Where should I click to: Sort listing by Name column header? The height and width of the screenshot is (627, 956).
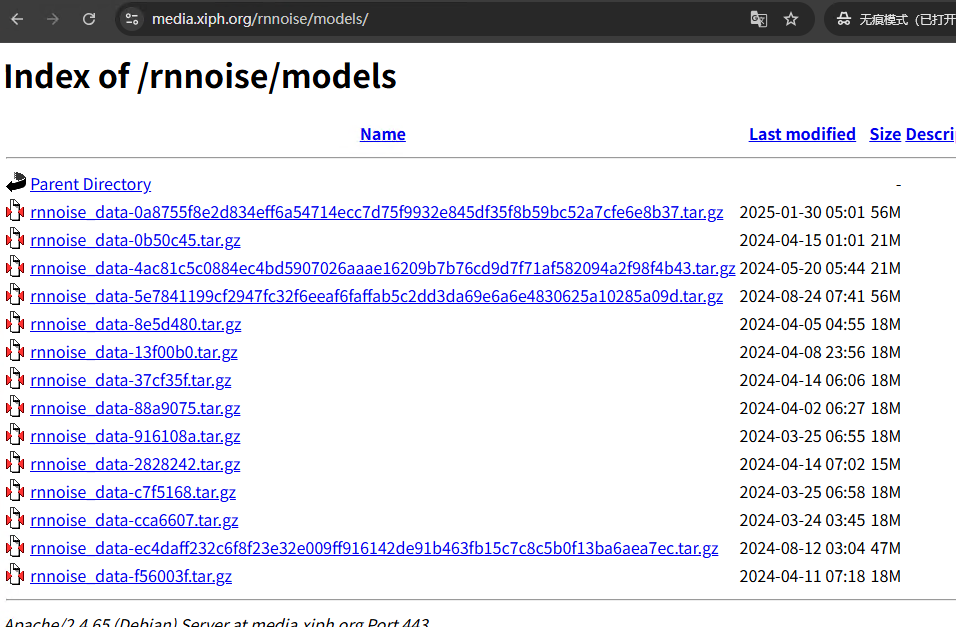coord(383,134)
